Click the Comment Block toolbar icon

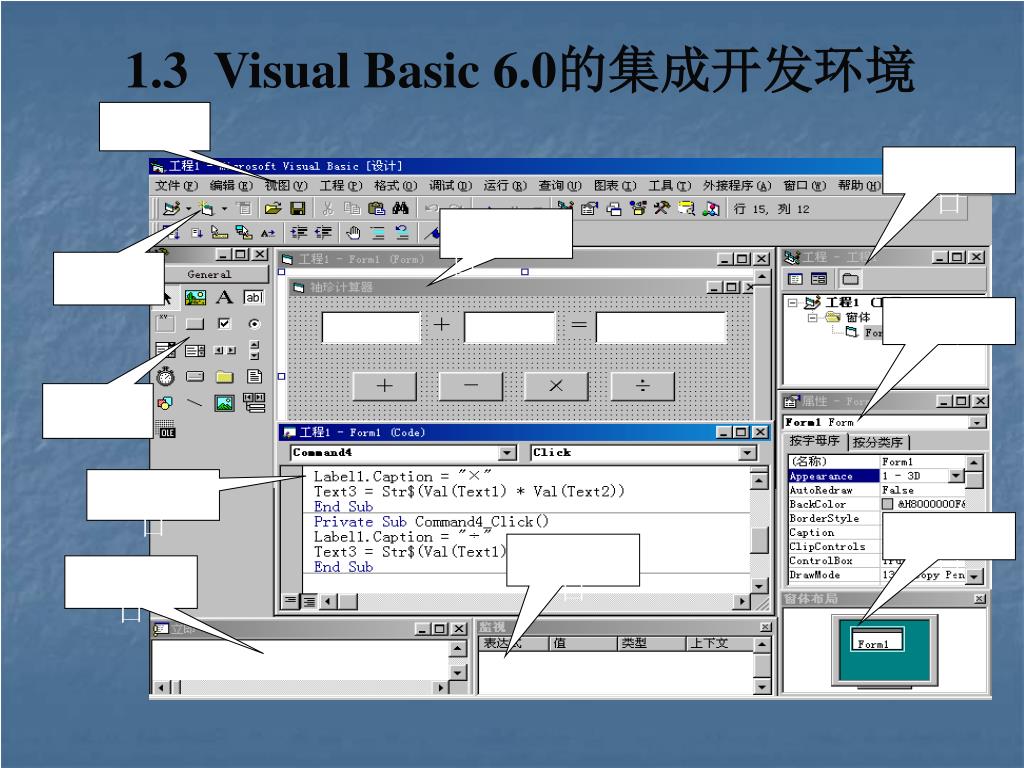point(377,232)
